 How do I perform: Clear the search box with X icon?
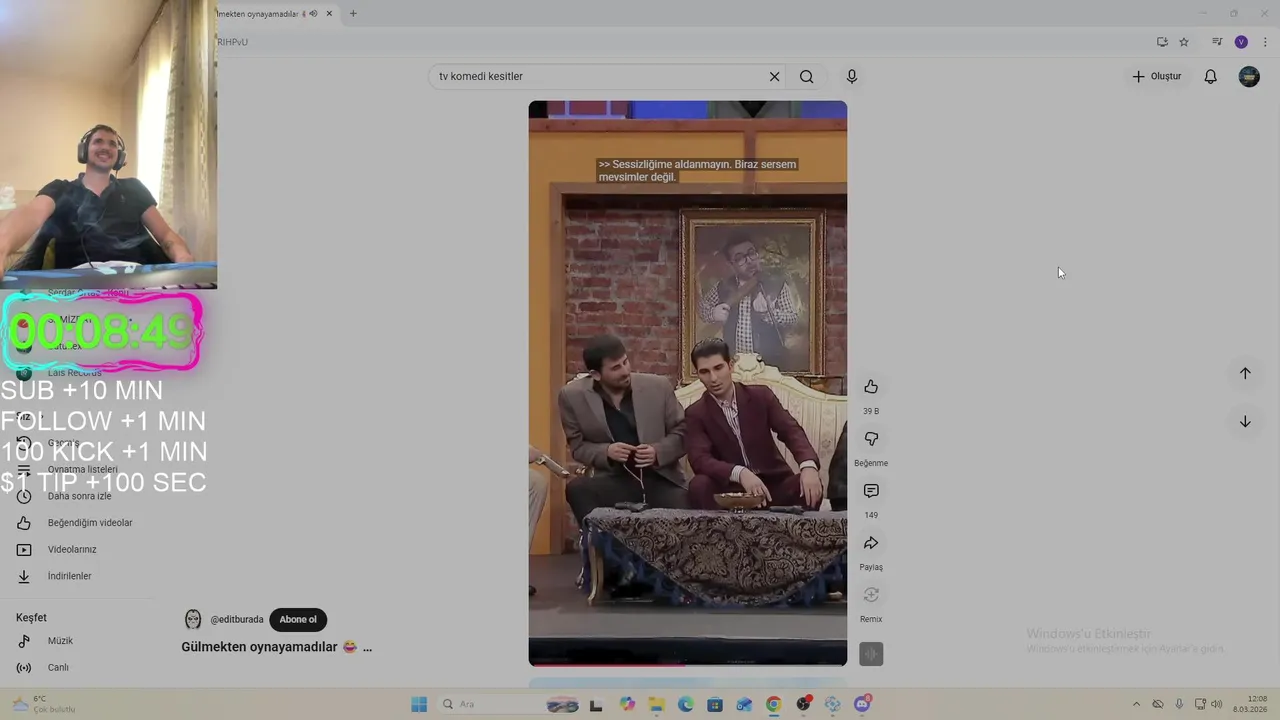pyautogui.click(x=774, y=76)
